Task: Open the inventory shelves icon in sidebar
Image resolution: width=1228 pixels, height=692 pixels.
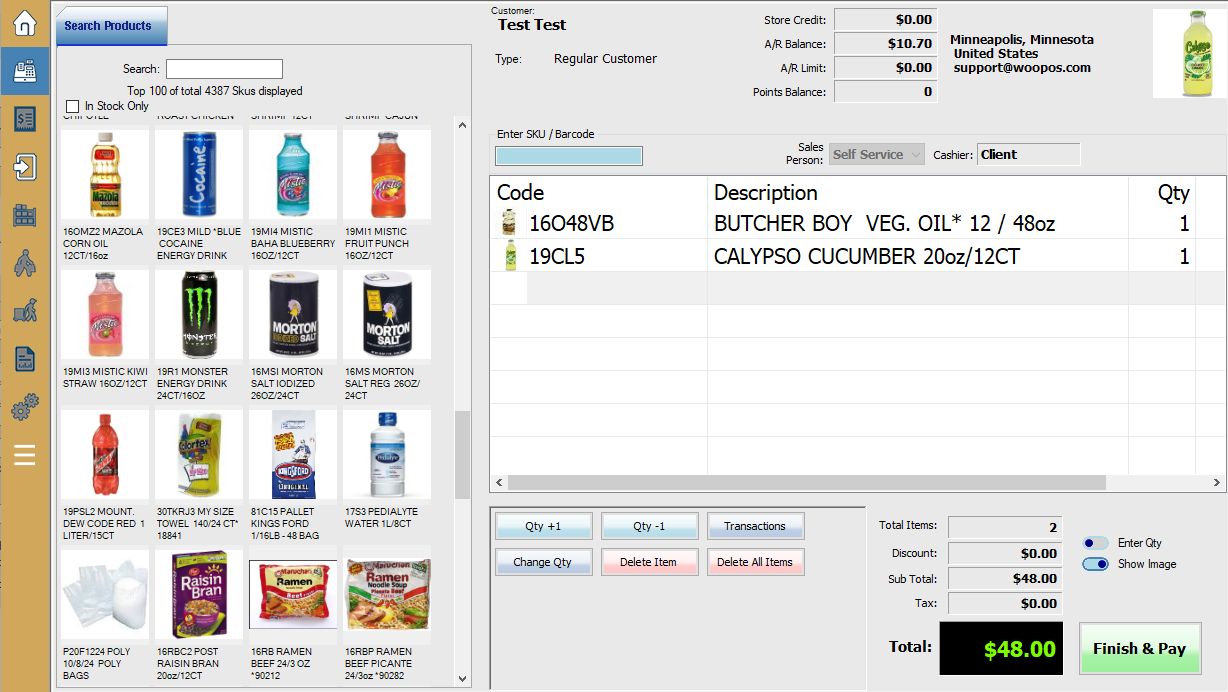Action: [x=24, y=215]
